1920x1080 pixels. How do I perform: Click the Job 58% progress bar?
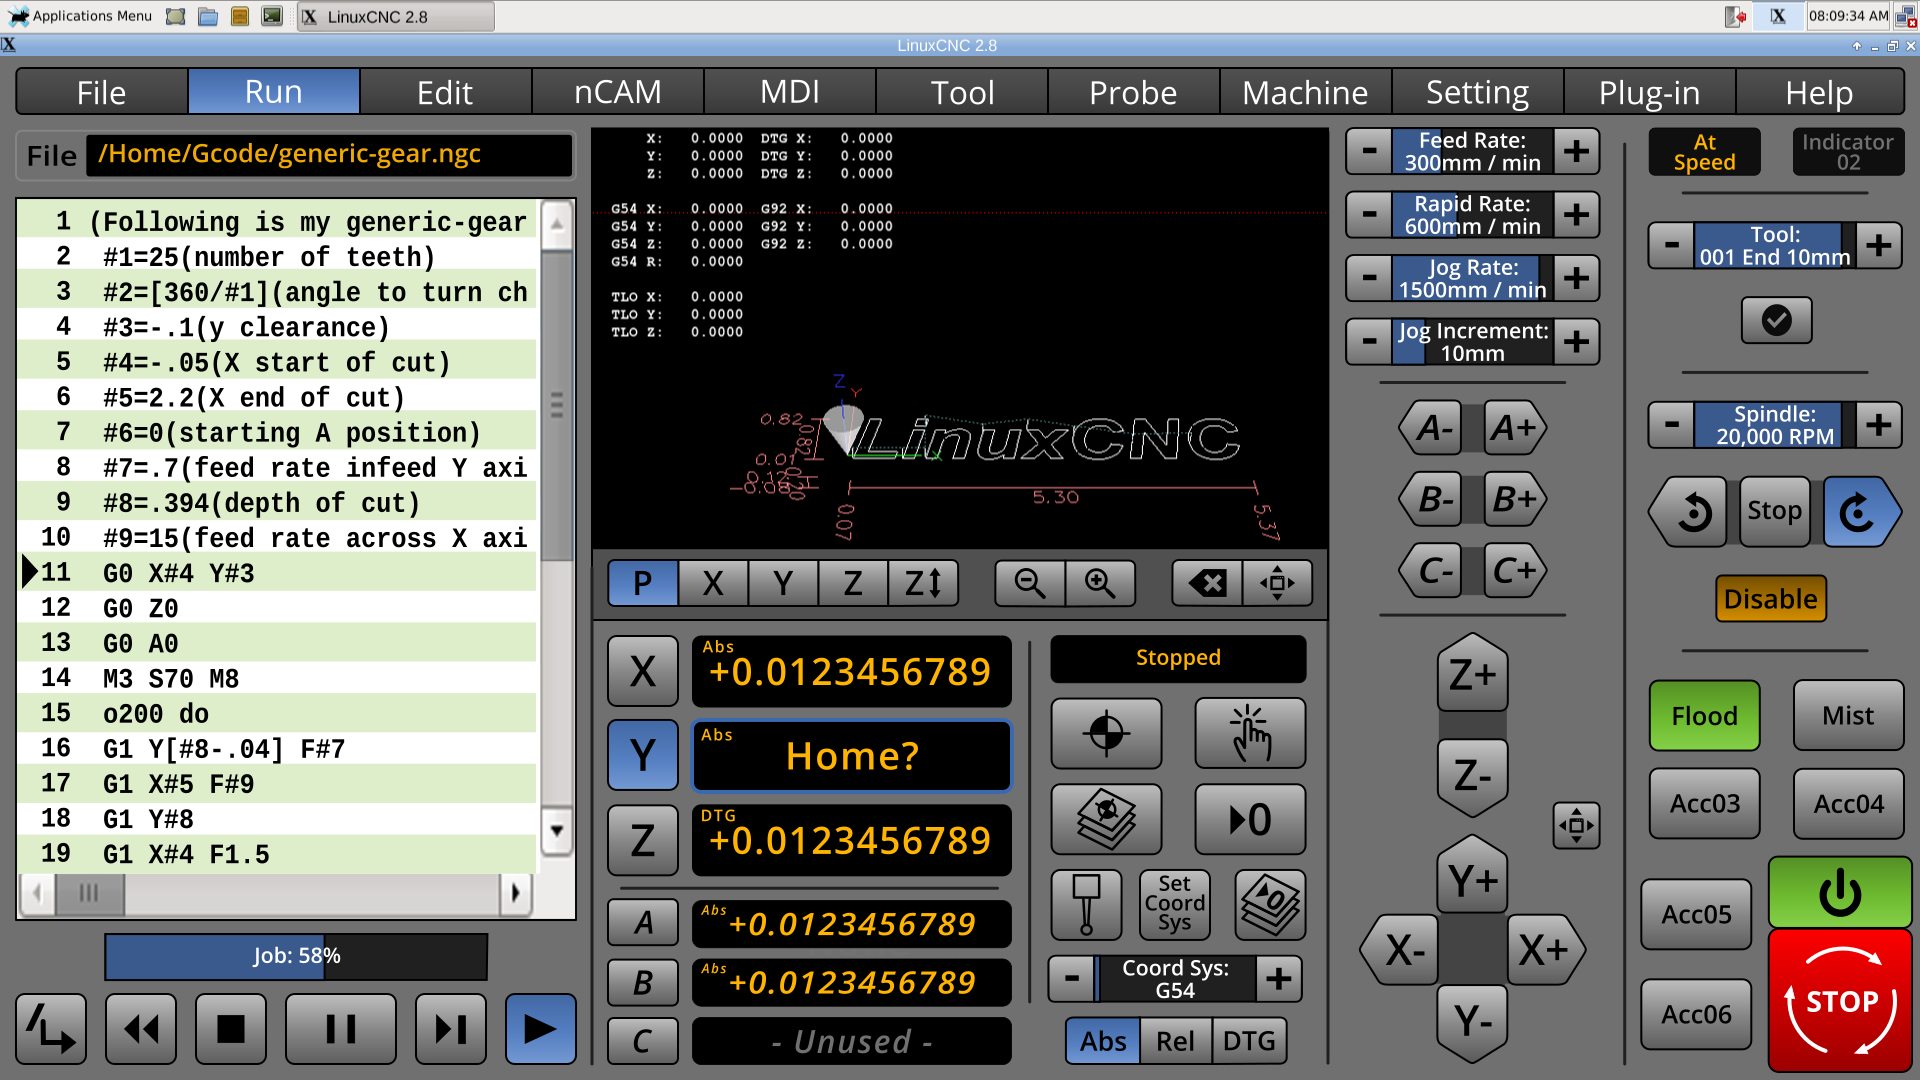tap(296, 957)
